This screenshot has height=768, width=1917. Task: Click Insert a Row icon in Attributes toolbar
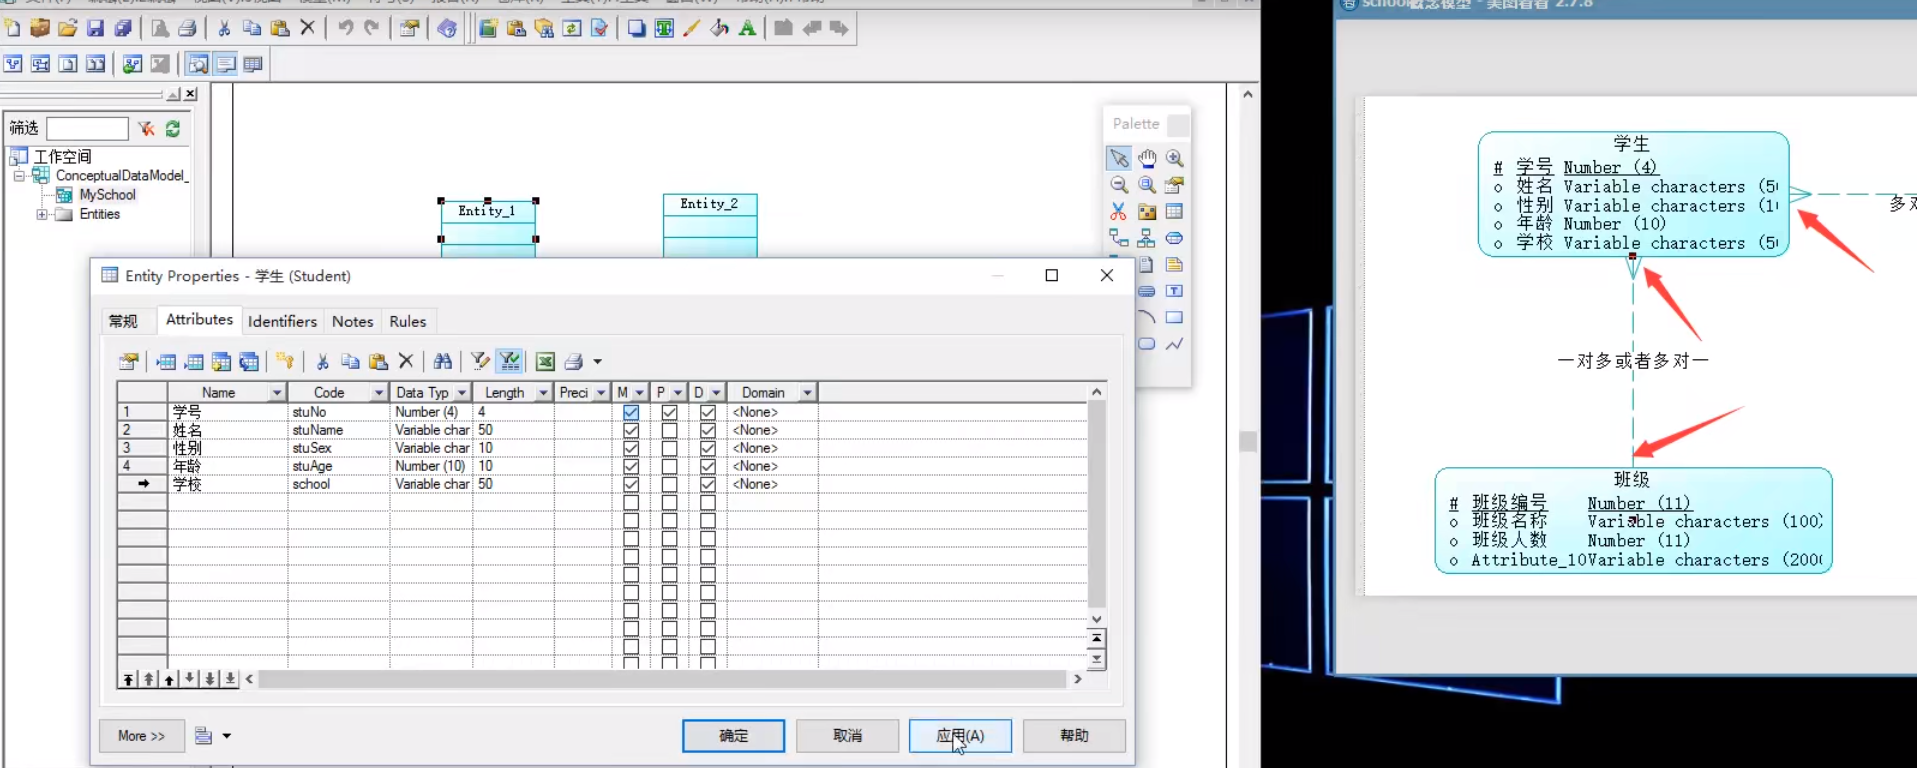[166, 361]
